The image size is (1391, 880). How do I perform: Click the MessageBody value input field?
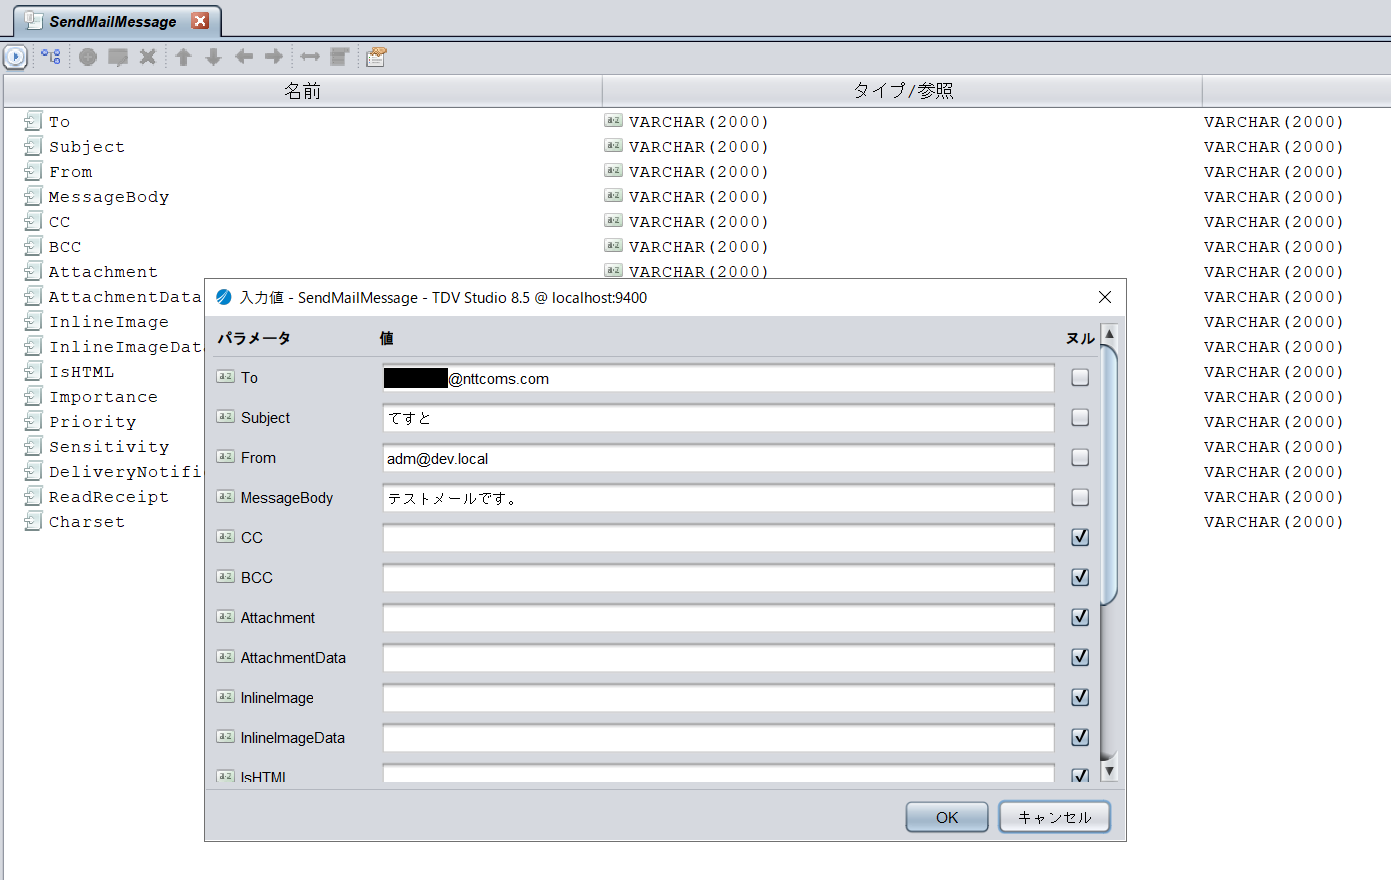coord(718,498)
